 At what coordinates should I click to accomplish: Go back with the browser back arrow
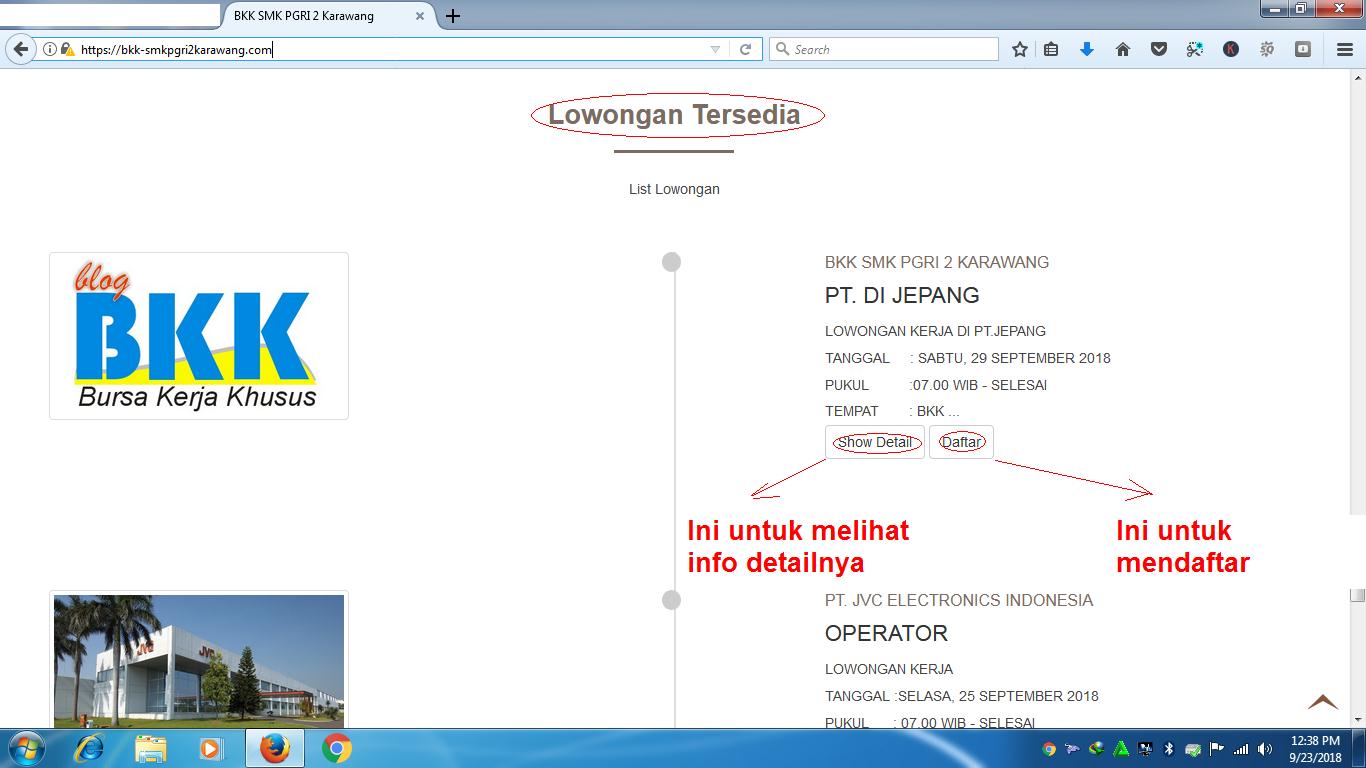point(20,49)
